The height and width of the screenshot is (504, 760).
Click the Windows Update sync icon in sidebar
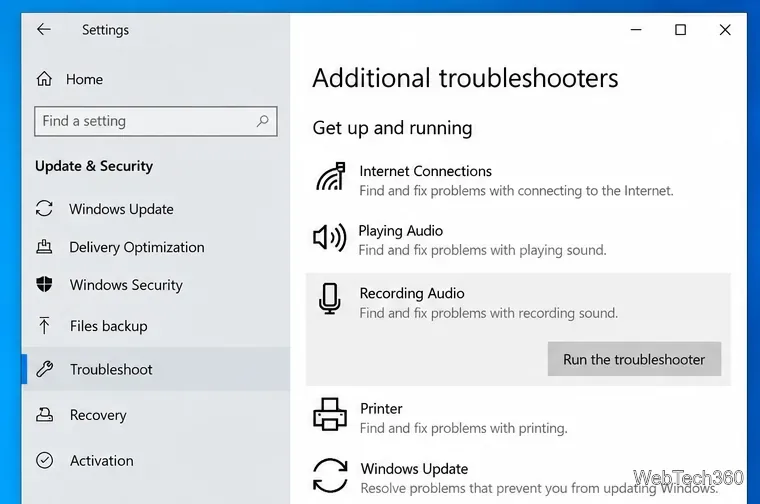click(x=44, y=208)
